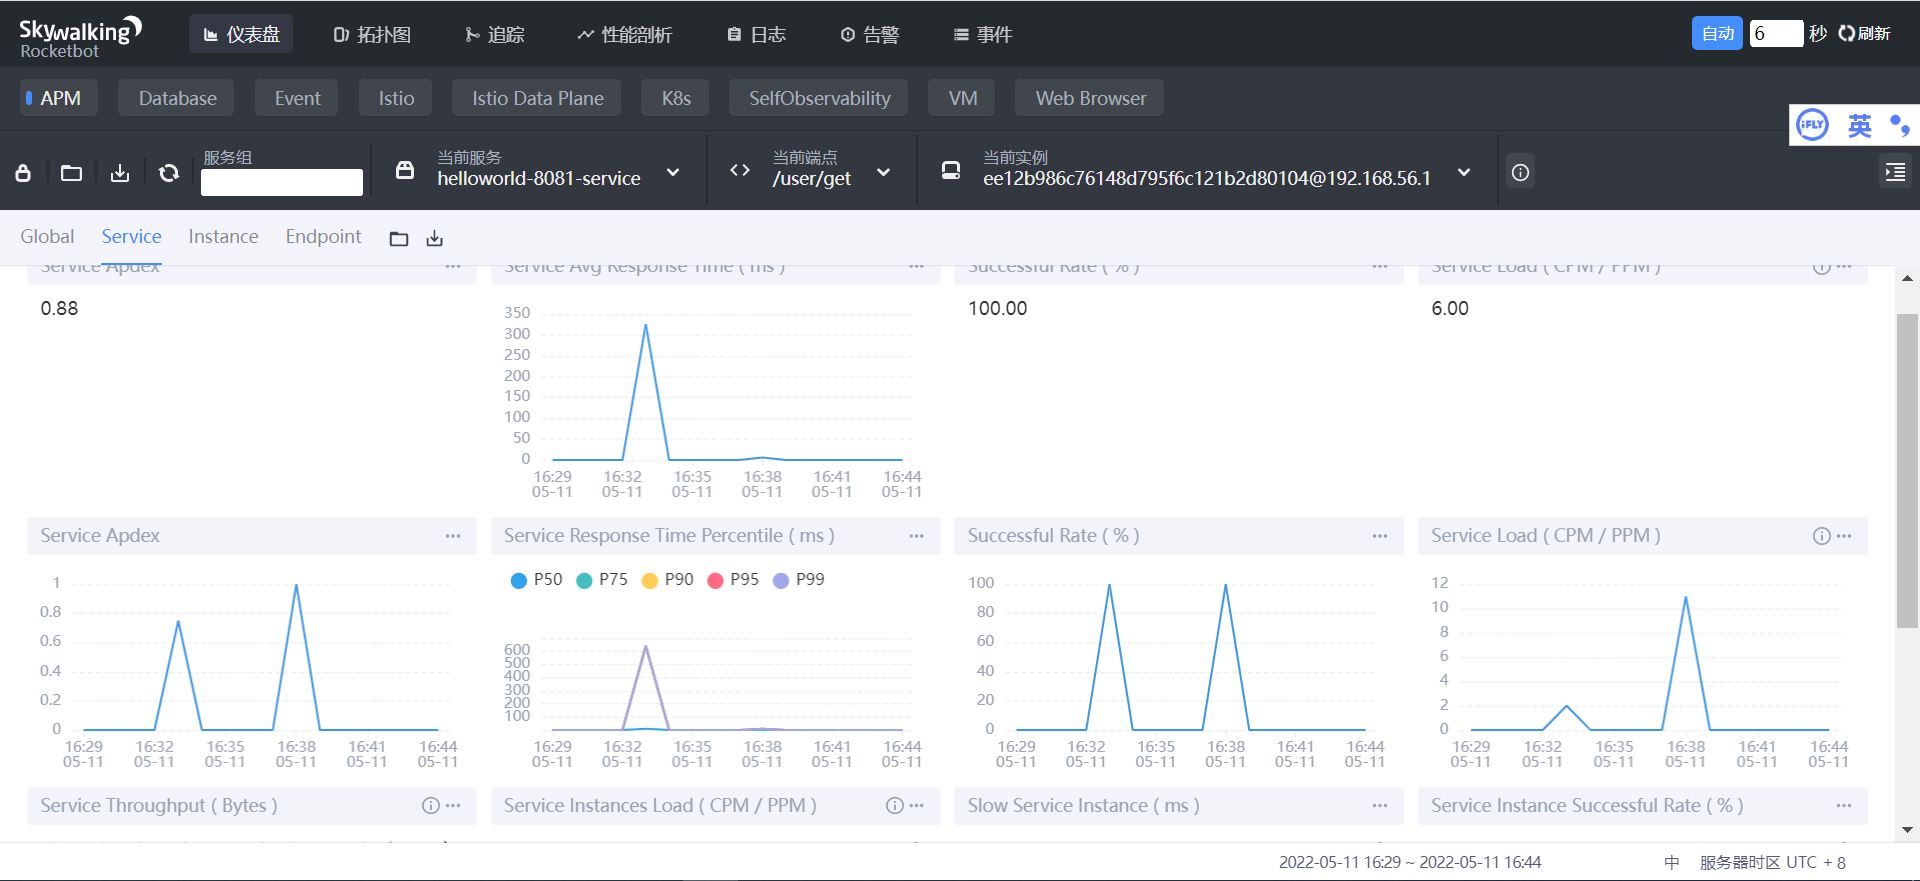Open the 告警 alarm menu
This screenshot has height=881, width=1920.
(870, 34)
